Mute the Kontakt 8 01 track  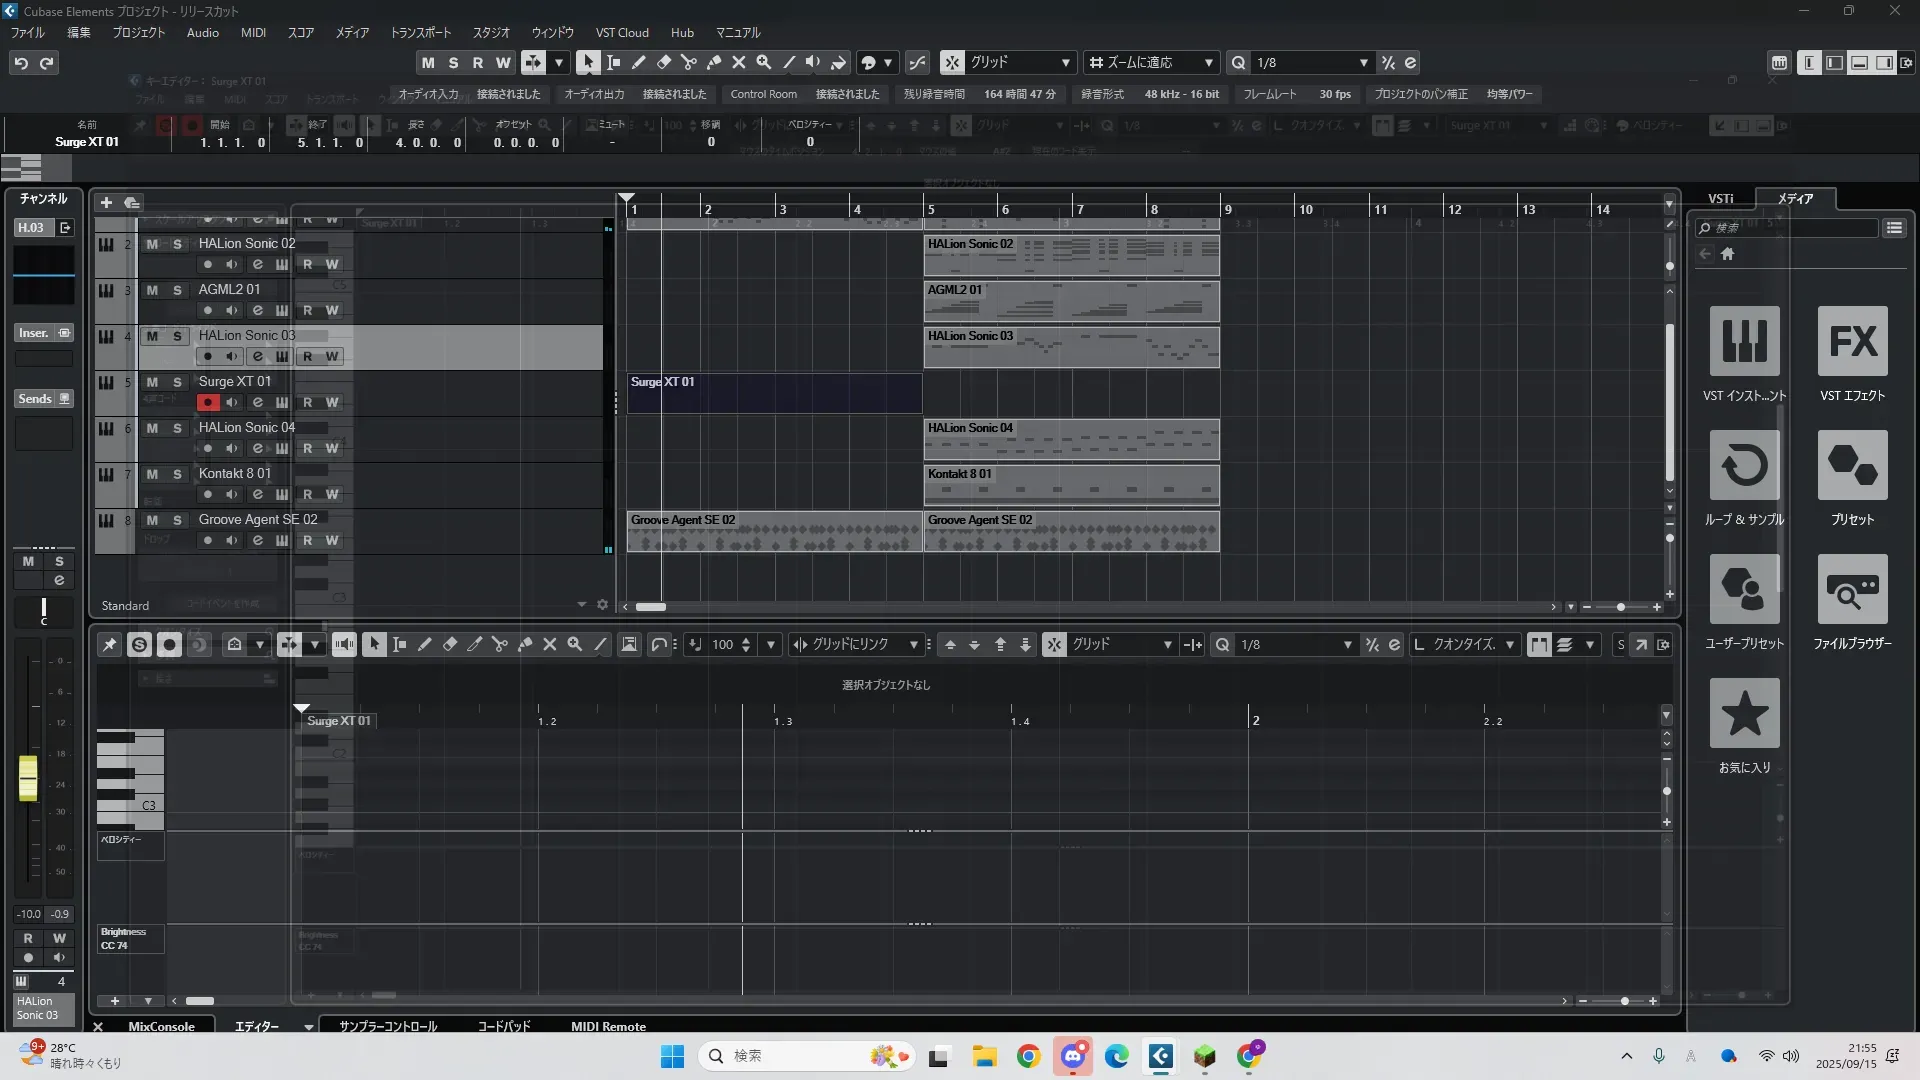(x=152, y=474)
